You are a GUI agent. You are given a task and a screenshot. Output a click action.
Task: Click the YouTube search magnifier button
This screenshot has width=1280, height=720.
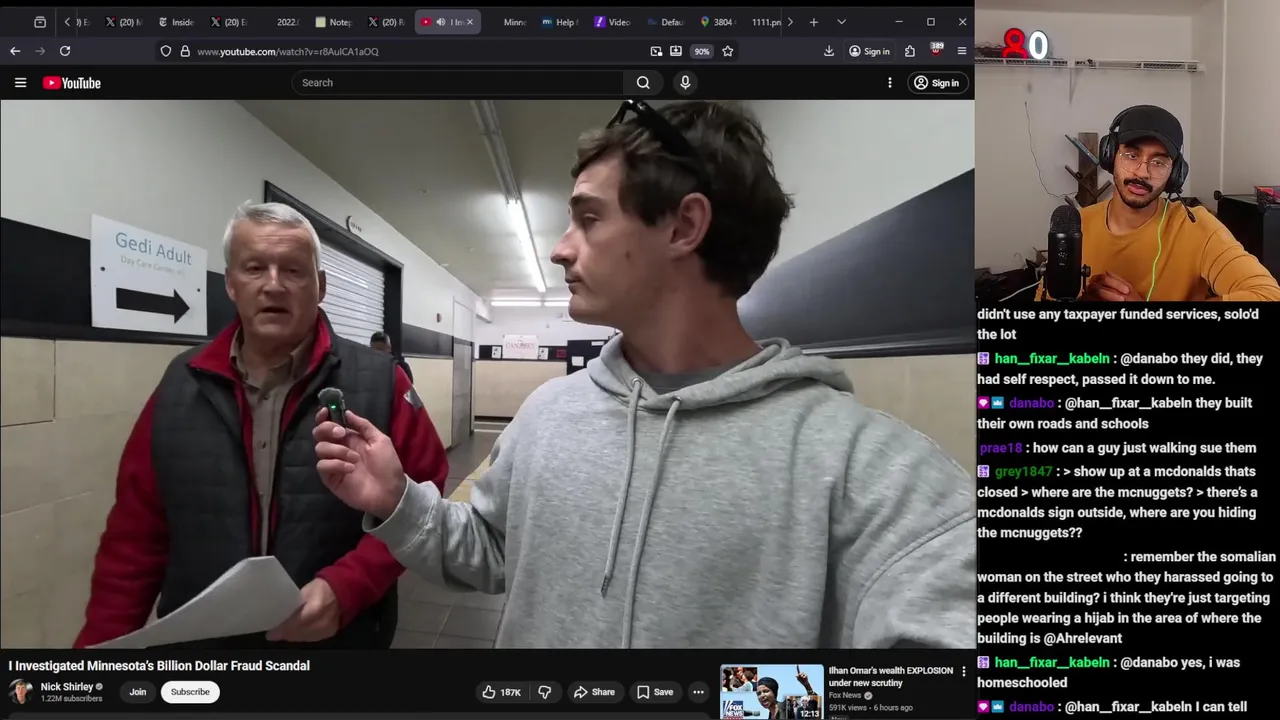(x=643, y=83)
